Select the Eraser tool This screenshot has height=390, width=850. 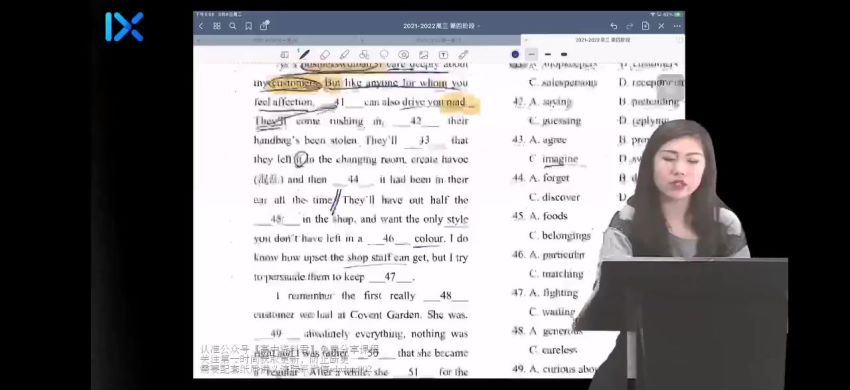(325, 55)
